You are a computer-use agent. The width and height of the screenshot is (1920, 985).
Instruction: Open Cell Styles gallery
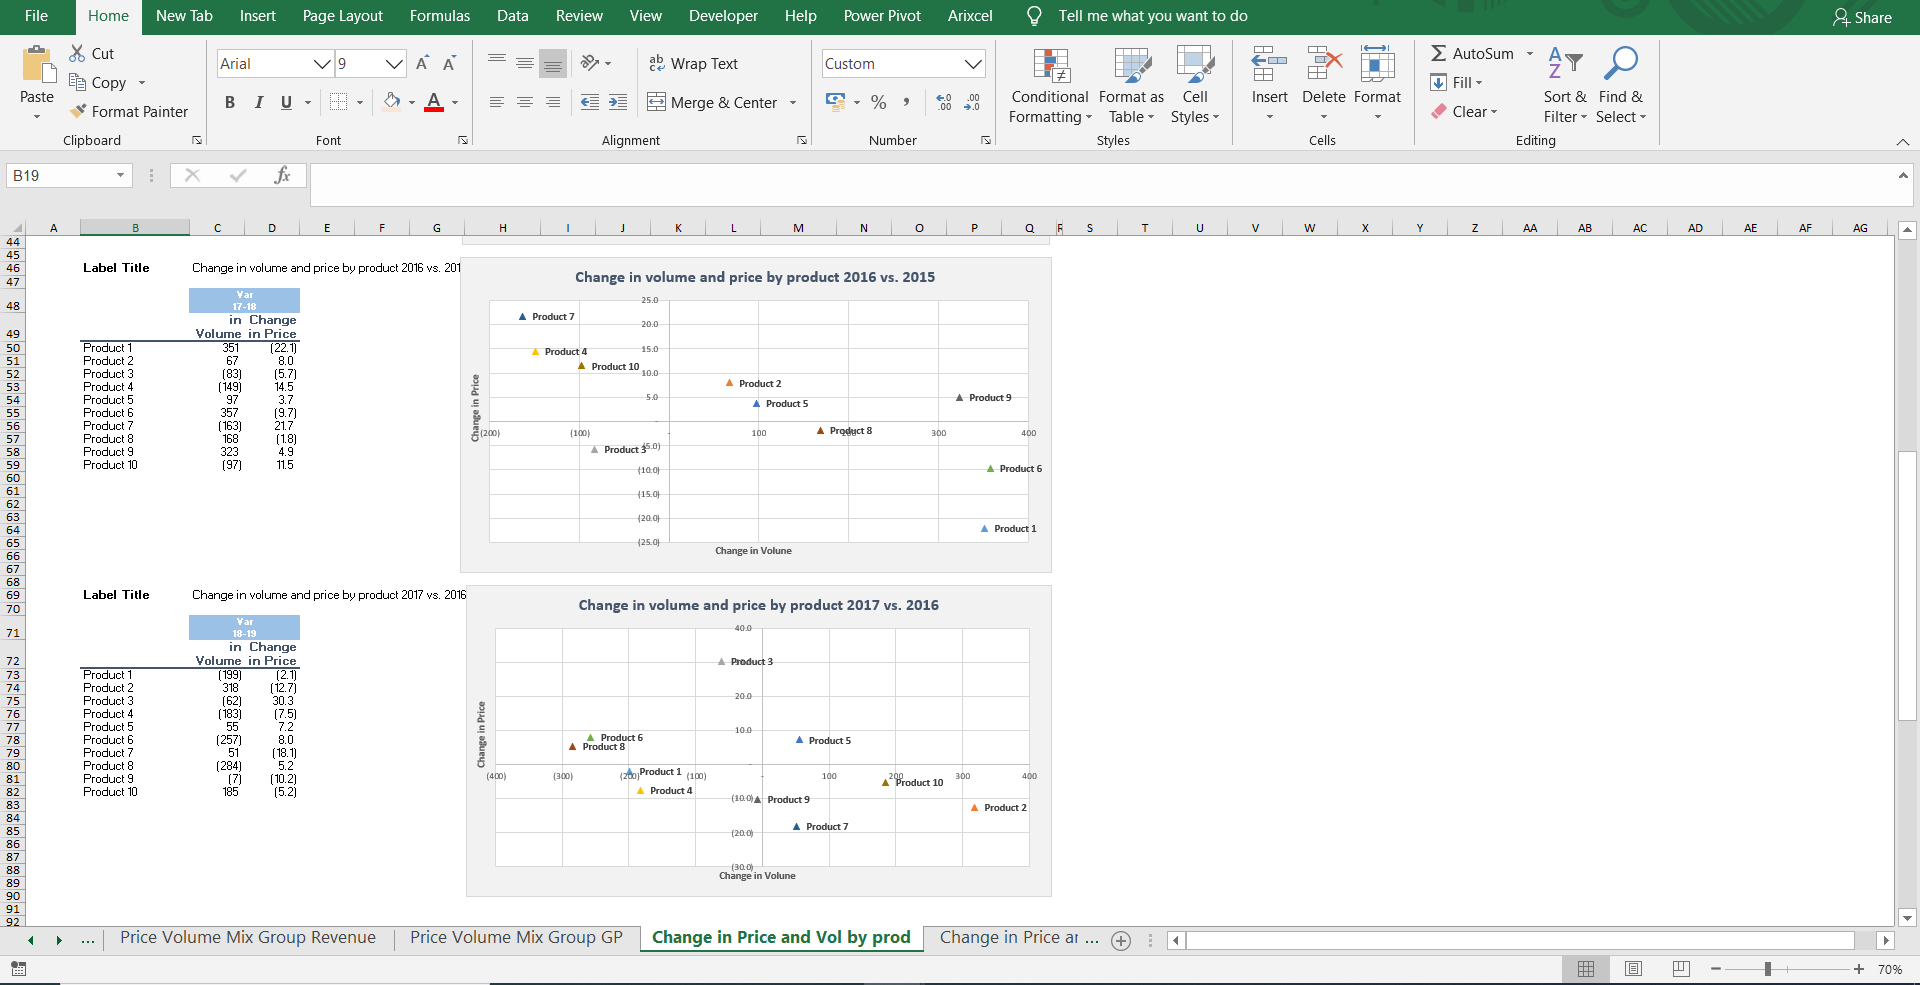point(1195,86)
